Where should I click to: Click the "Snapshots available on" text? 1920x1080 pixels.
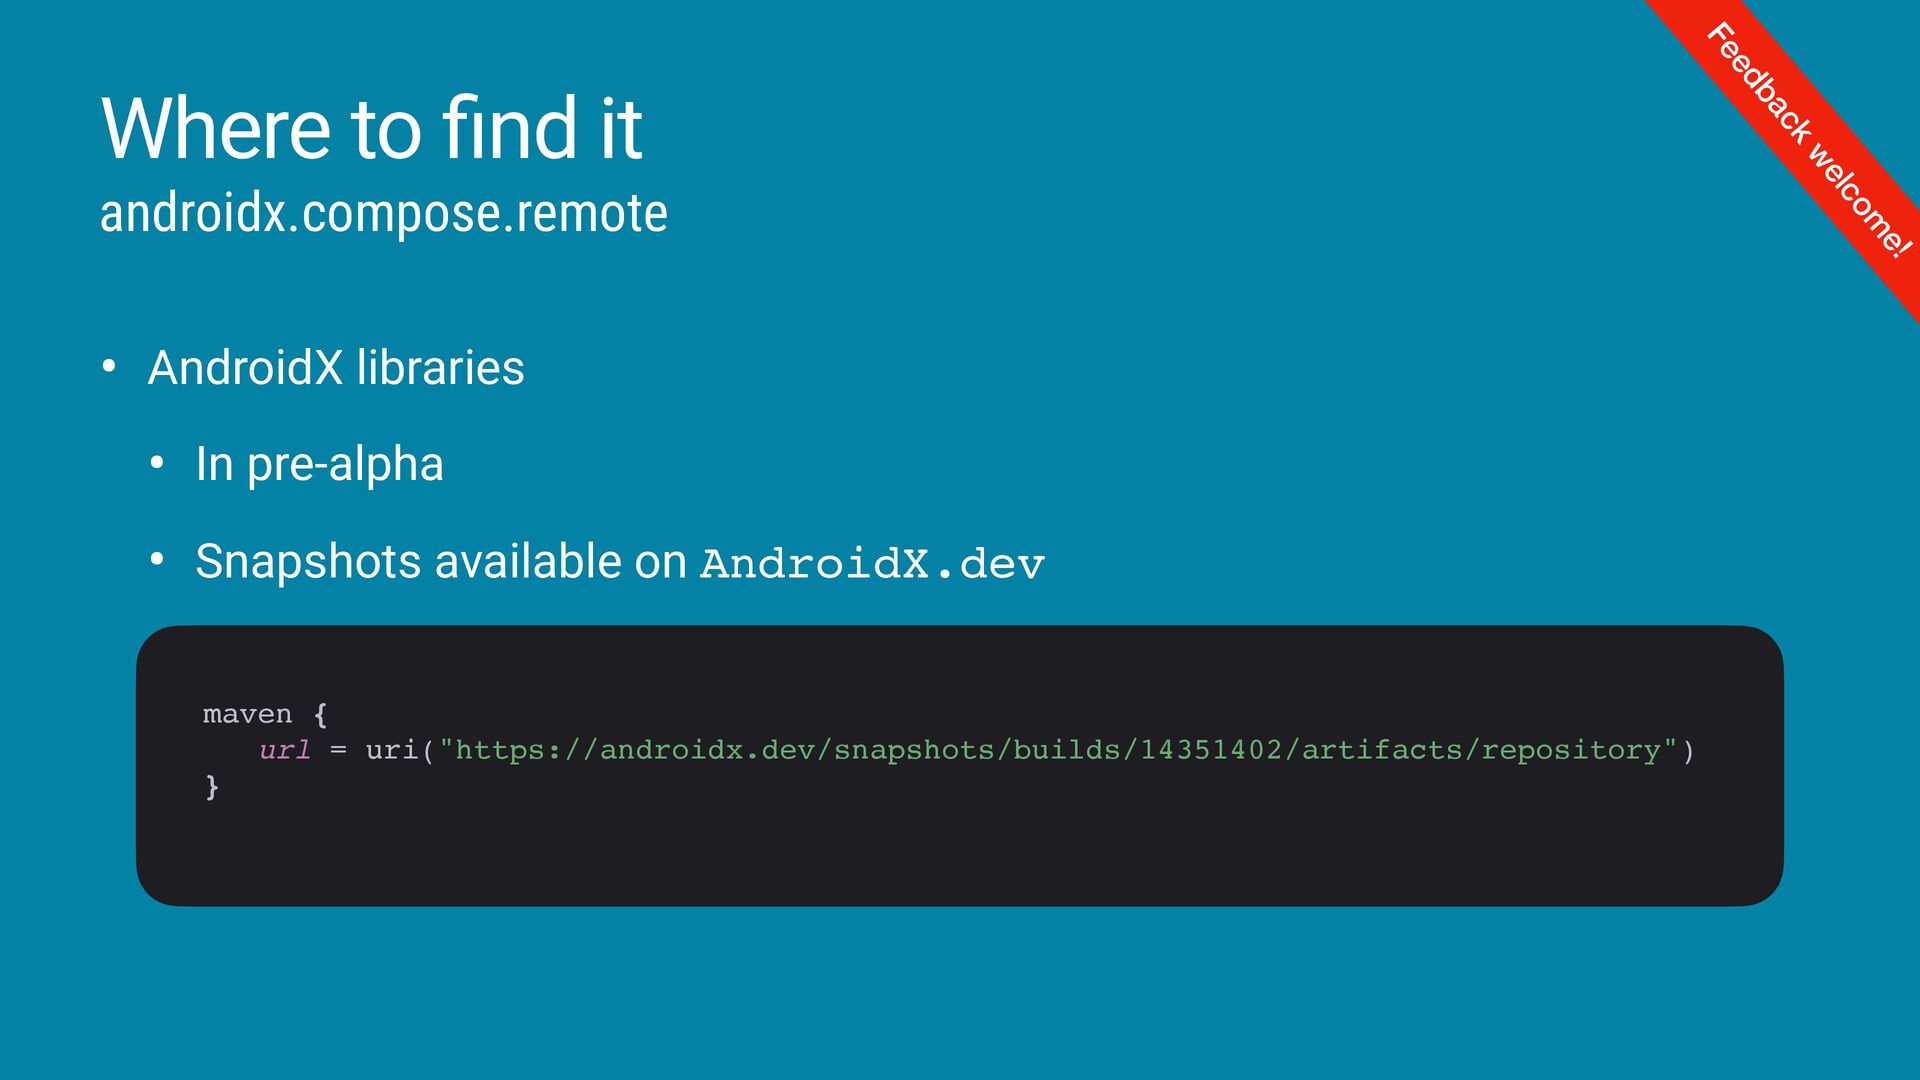[441, 561]
